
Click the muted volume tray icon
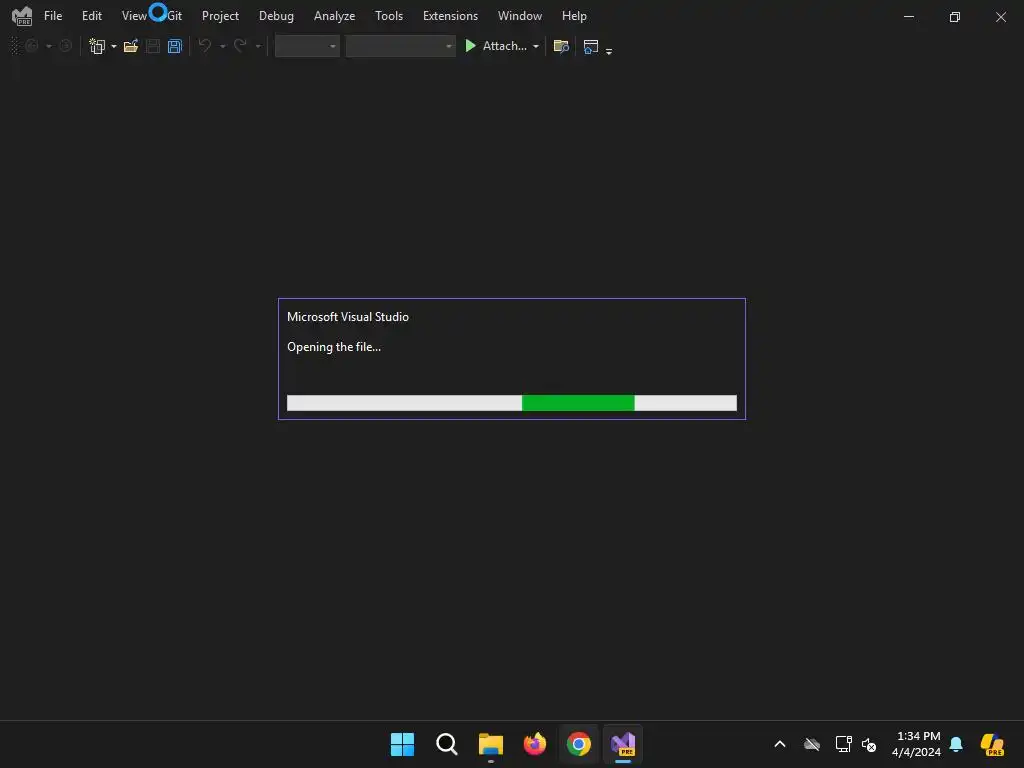tap(869, 744)
